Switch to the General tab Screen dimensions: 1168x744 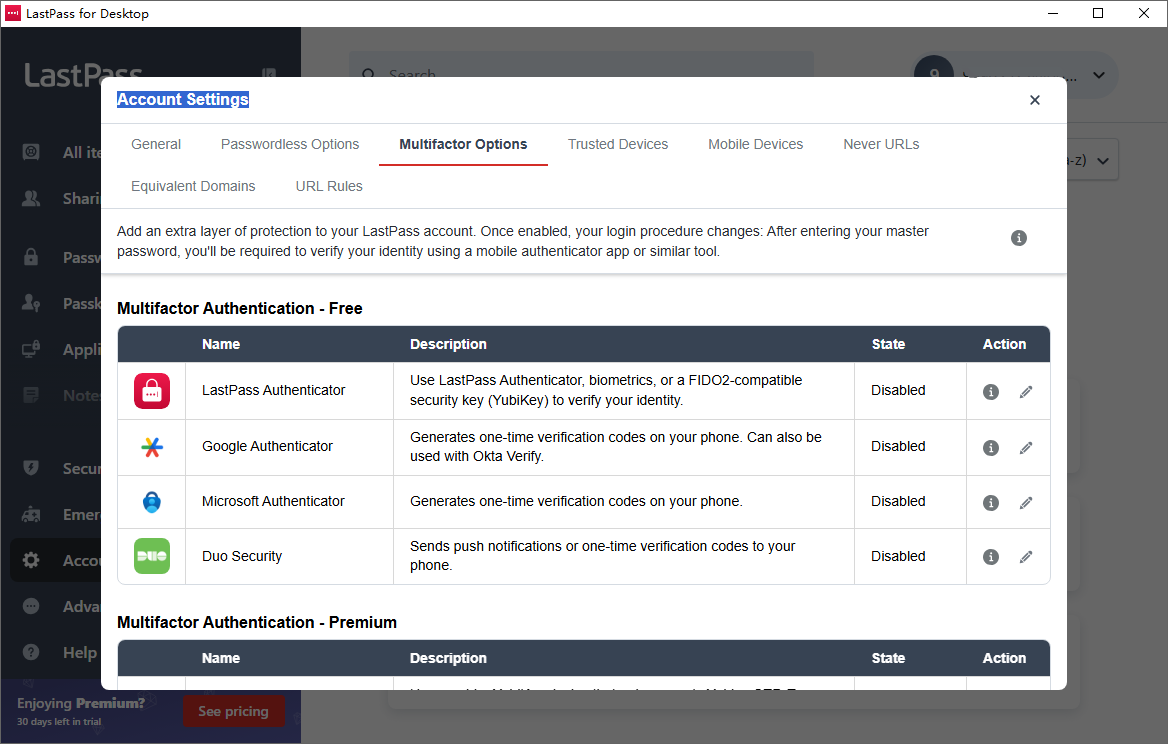[156, 144]
